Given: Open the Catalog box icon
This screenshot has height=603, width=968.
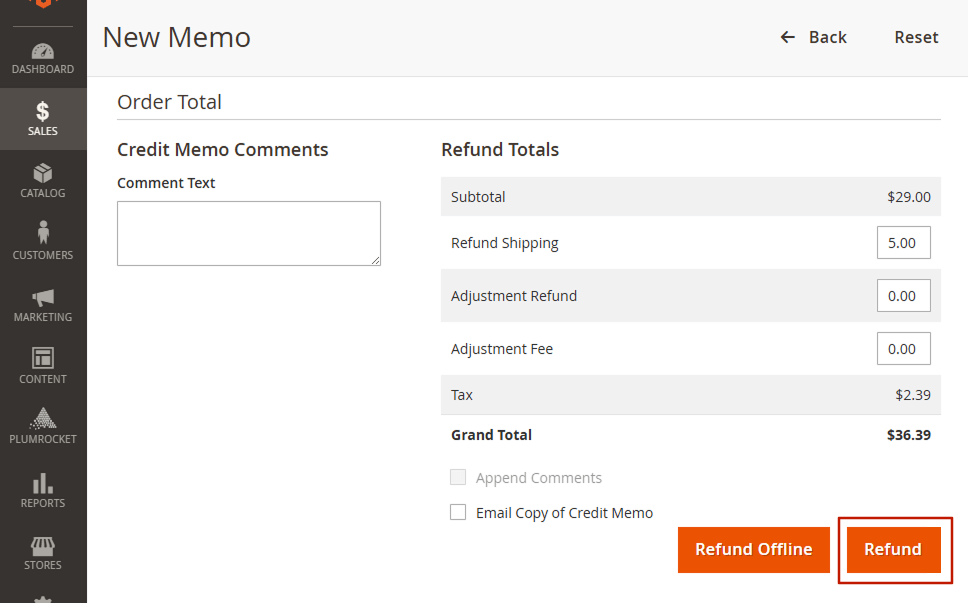Looking at the screenshot, I should [x=43, y=174].
